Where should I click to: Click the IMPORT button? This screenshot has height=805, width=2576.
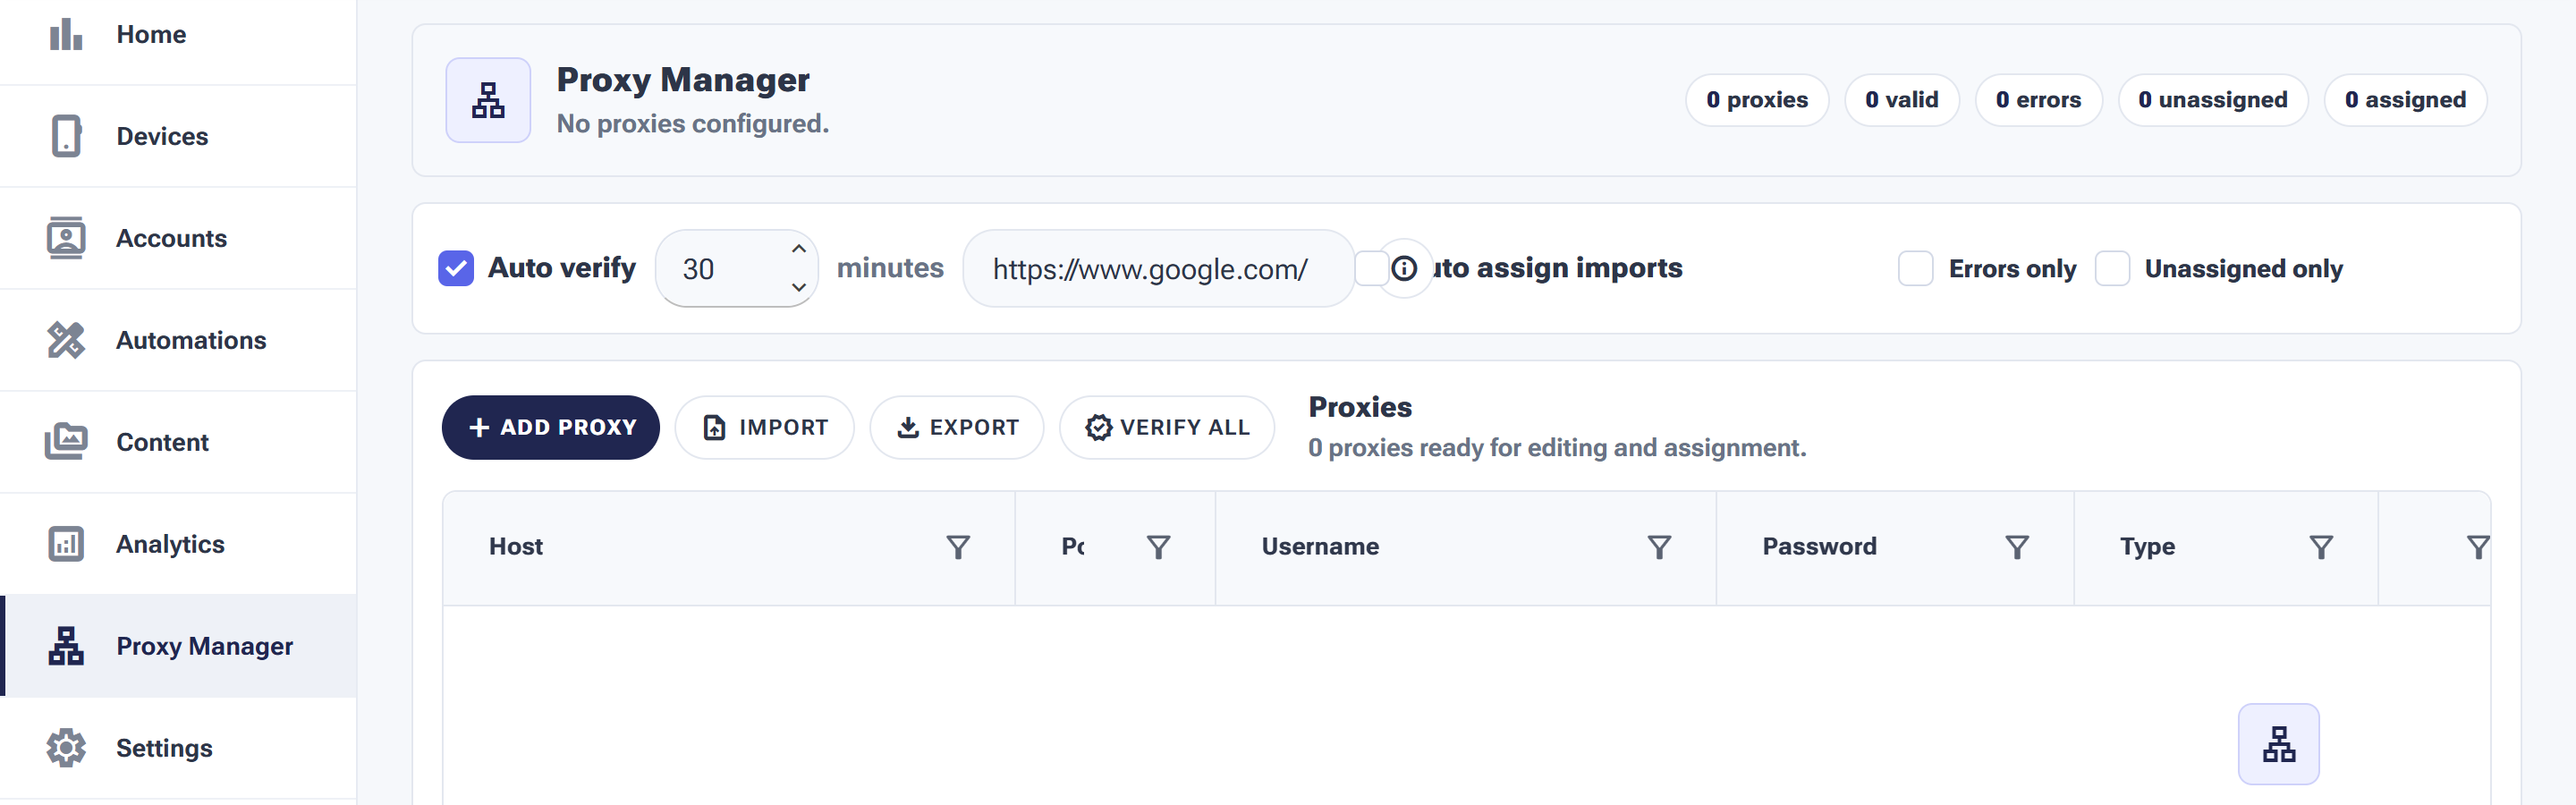765,427
